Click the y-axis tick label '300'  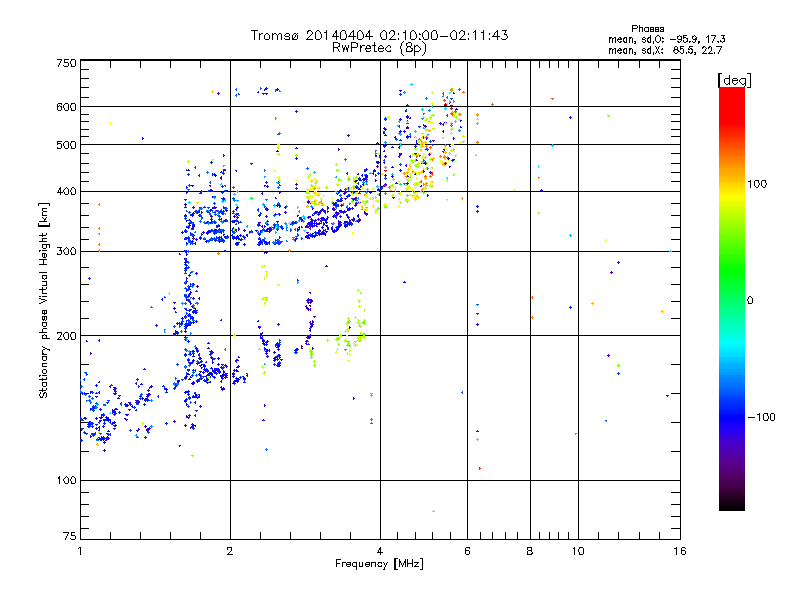pyautogui.click(x=66, y=252)
